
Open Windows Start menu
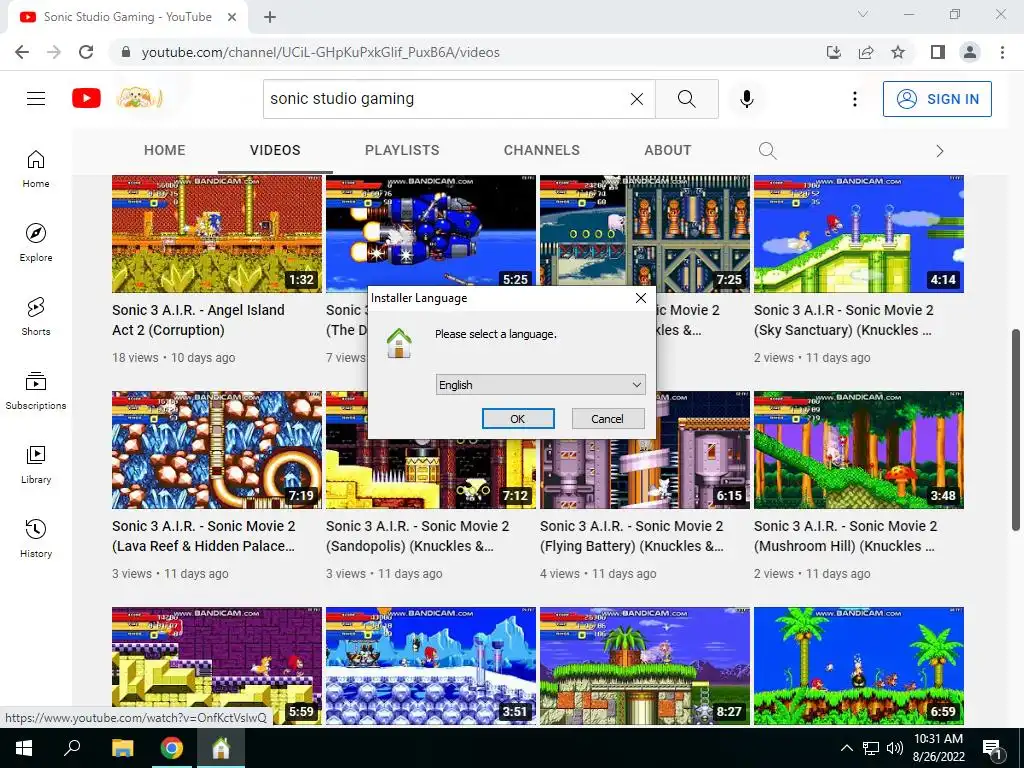point(24,748)
